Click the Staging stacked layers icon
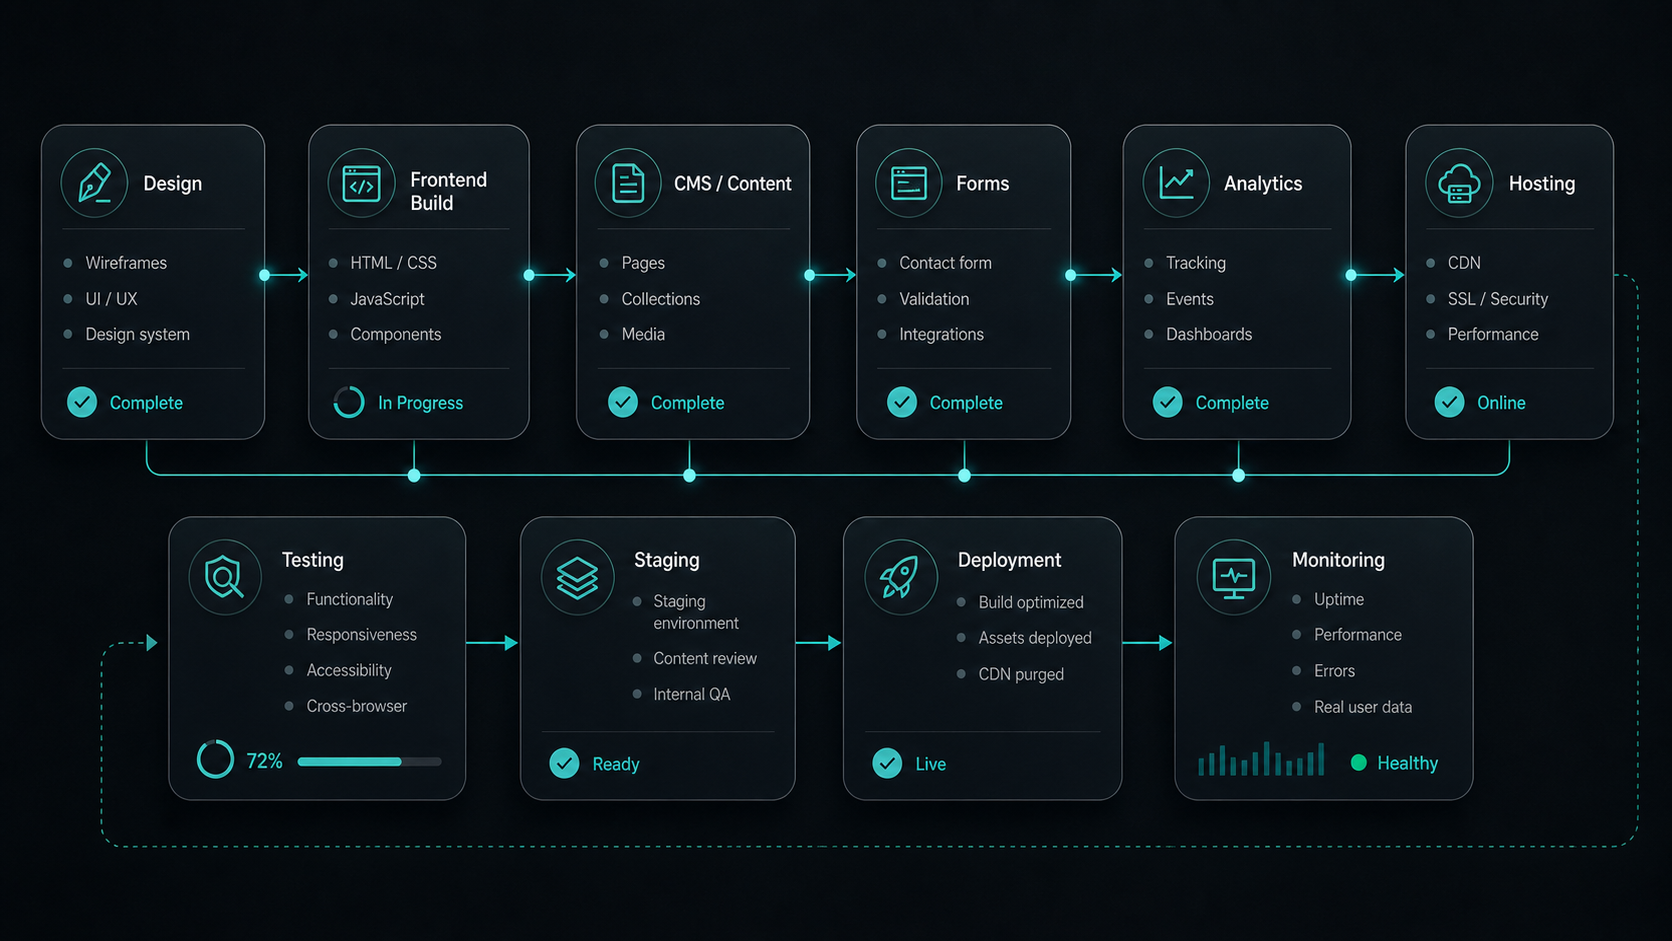Image resolution: width=1672 pixels, height=941 pixels. point(577,577)
